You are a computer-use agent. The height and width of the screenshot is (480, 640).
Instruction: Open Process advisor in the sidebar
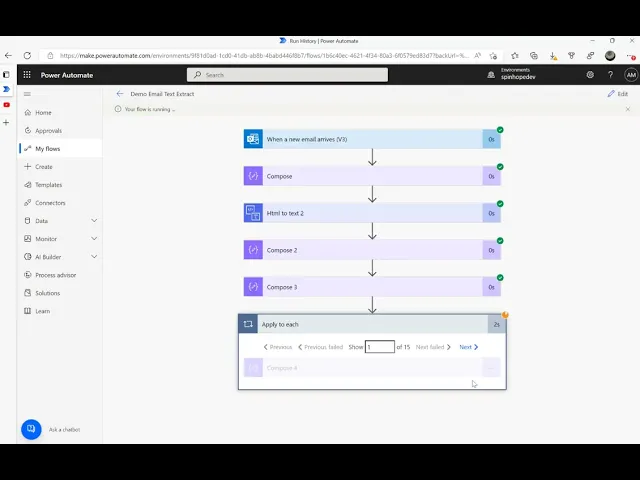(60, 275)
